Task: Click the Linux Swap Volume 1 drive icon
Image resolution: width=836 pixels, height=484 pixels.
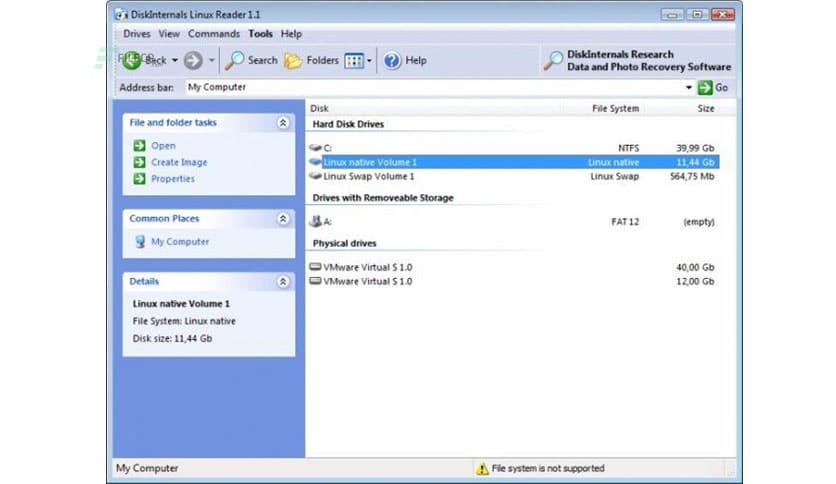Action: coord(315,176)
